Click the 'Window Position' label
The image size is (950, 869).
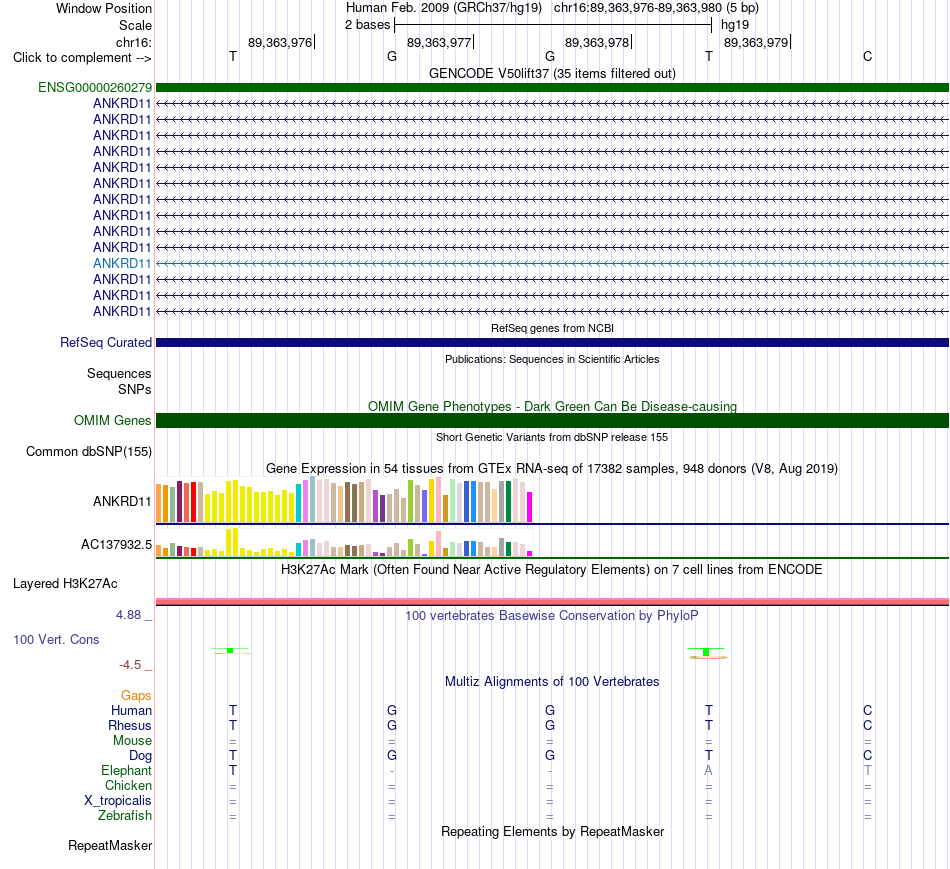point(104,8)
